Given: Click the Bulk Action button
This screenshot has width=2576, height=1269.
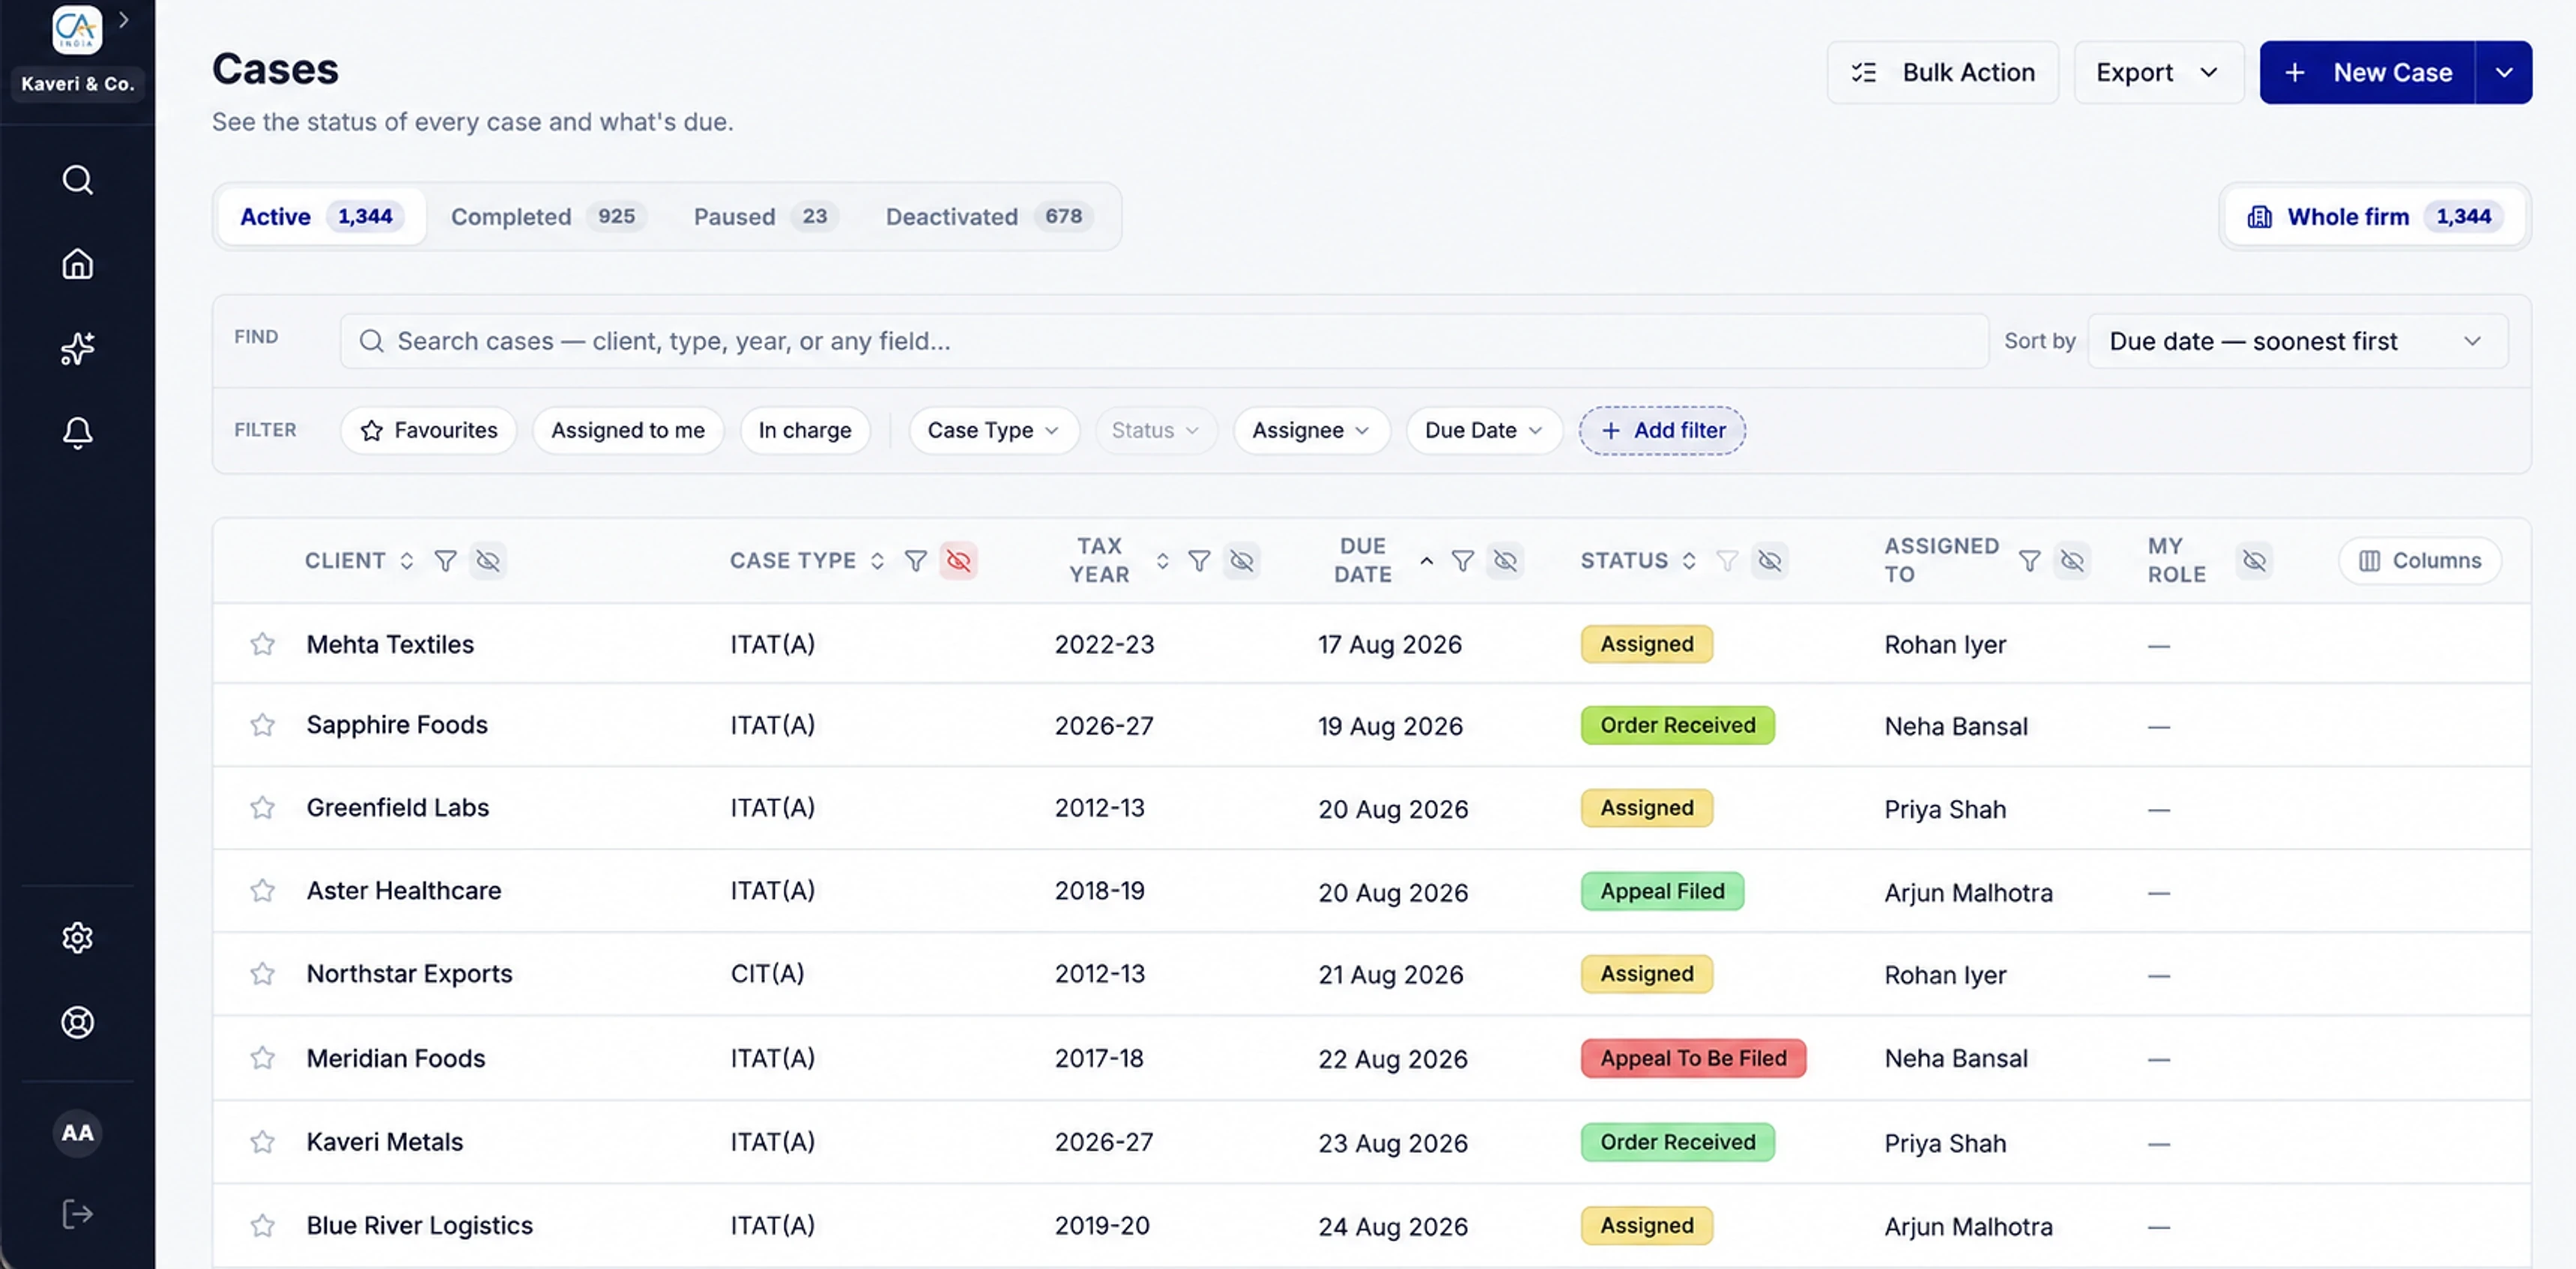Looking at the screenshot, I should (x=1942, y=72).
